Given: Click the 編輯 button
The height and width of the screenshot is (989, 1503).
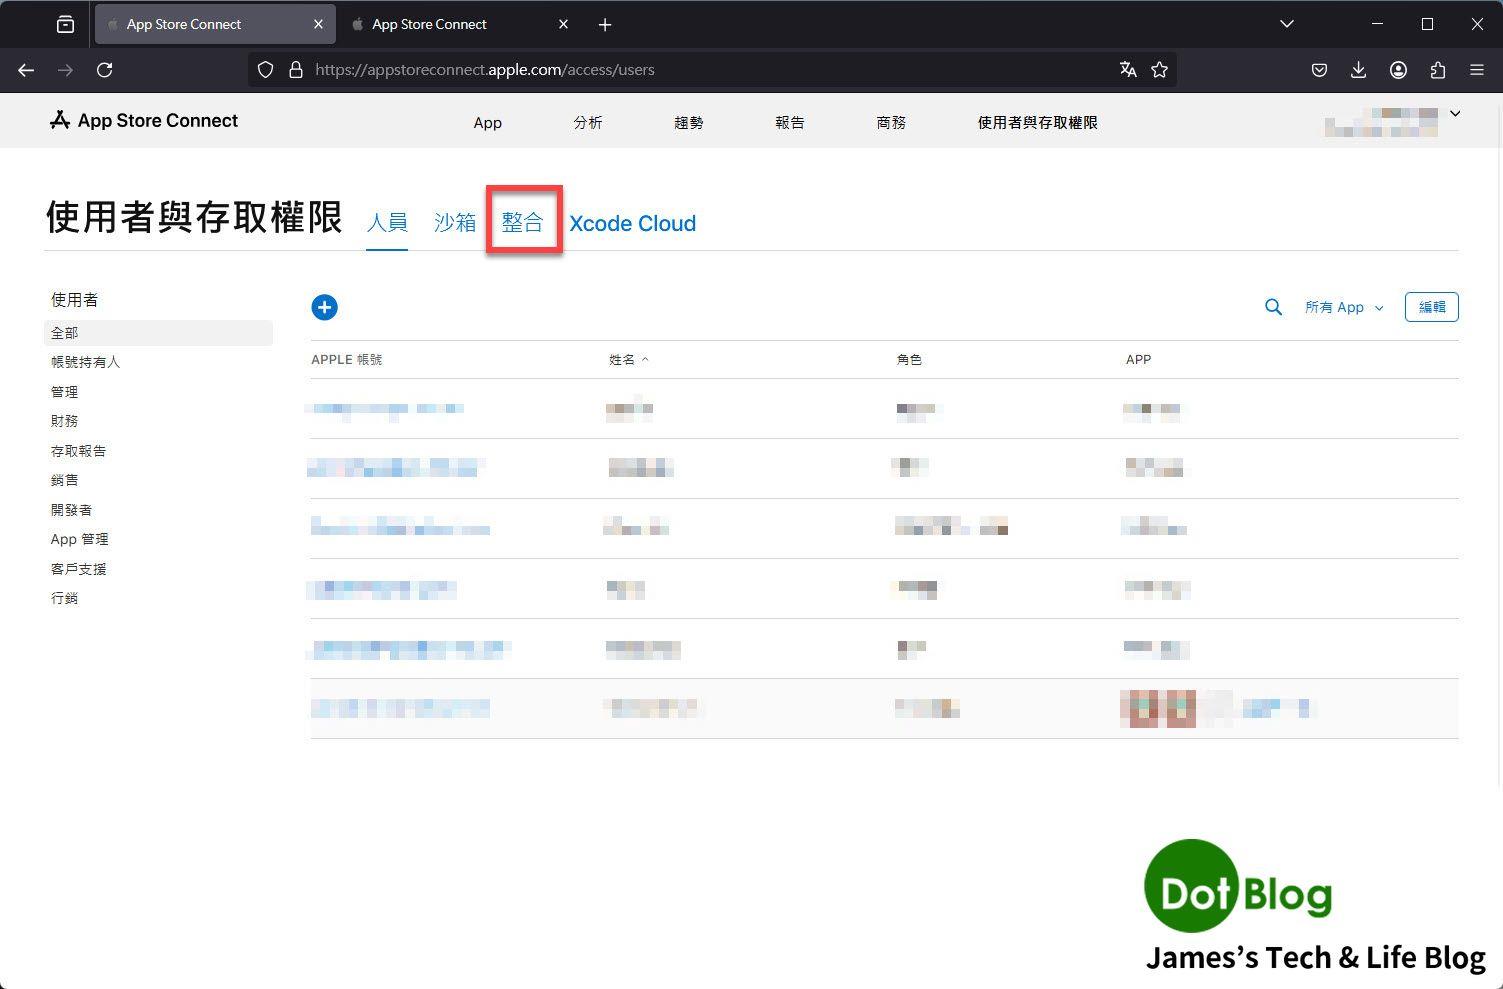Looking at the screenshot, I should click(1431, 307).
